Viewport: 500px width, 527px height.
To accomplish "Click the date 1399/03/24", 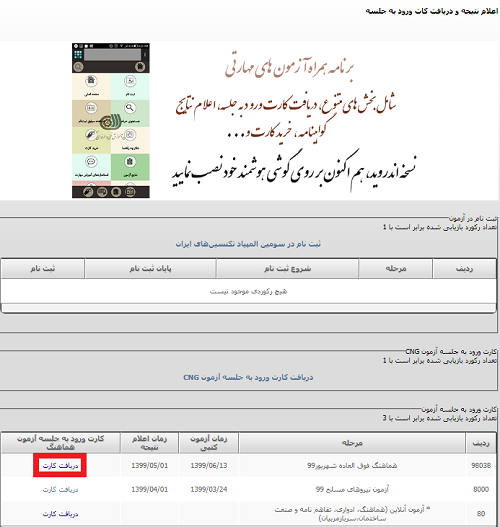I will [x=209, y=489].
